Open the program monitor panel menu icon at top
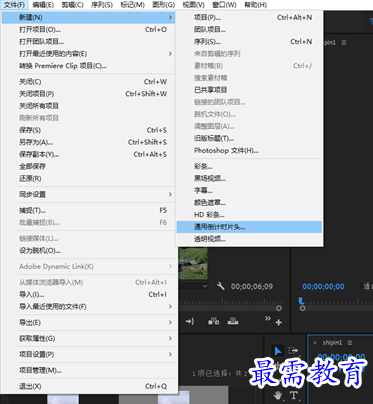The image size is (373, 404). pos(344,42)
